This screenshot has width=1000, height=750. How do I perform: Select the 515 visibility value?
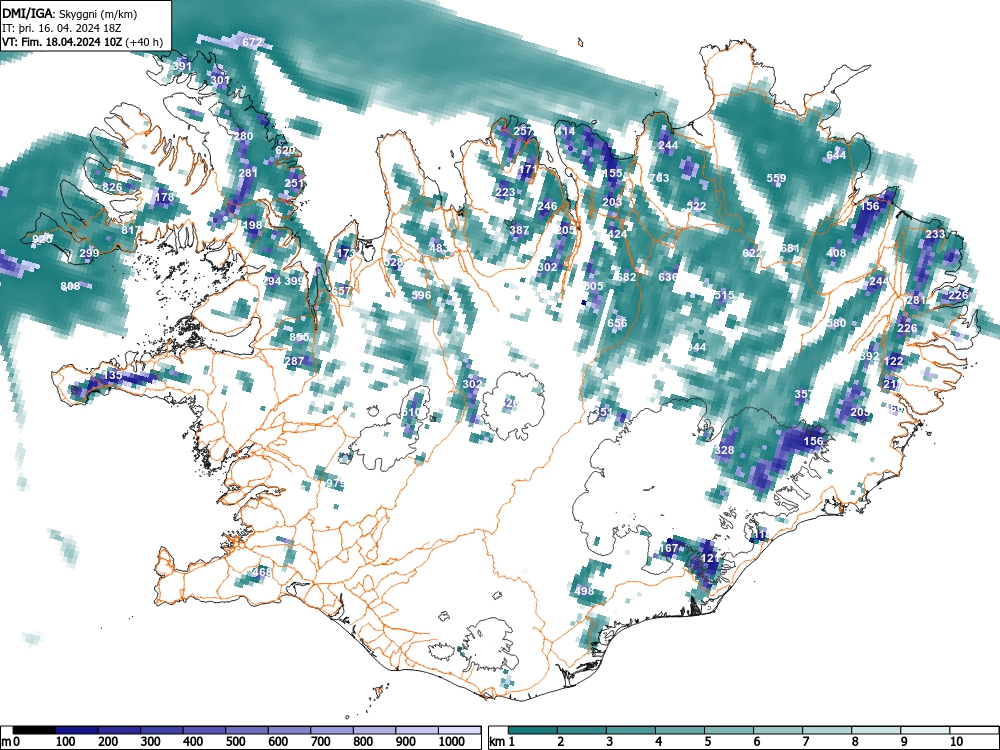click(x=724, y=295)
